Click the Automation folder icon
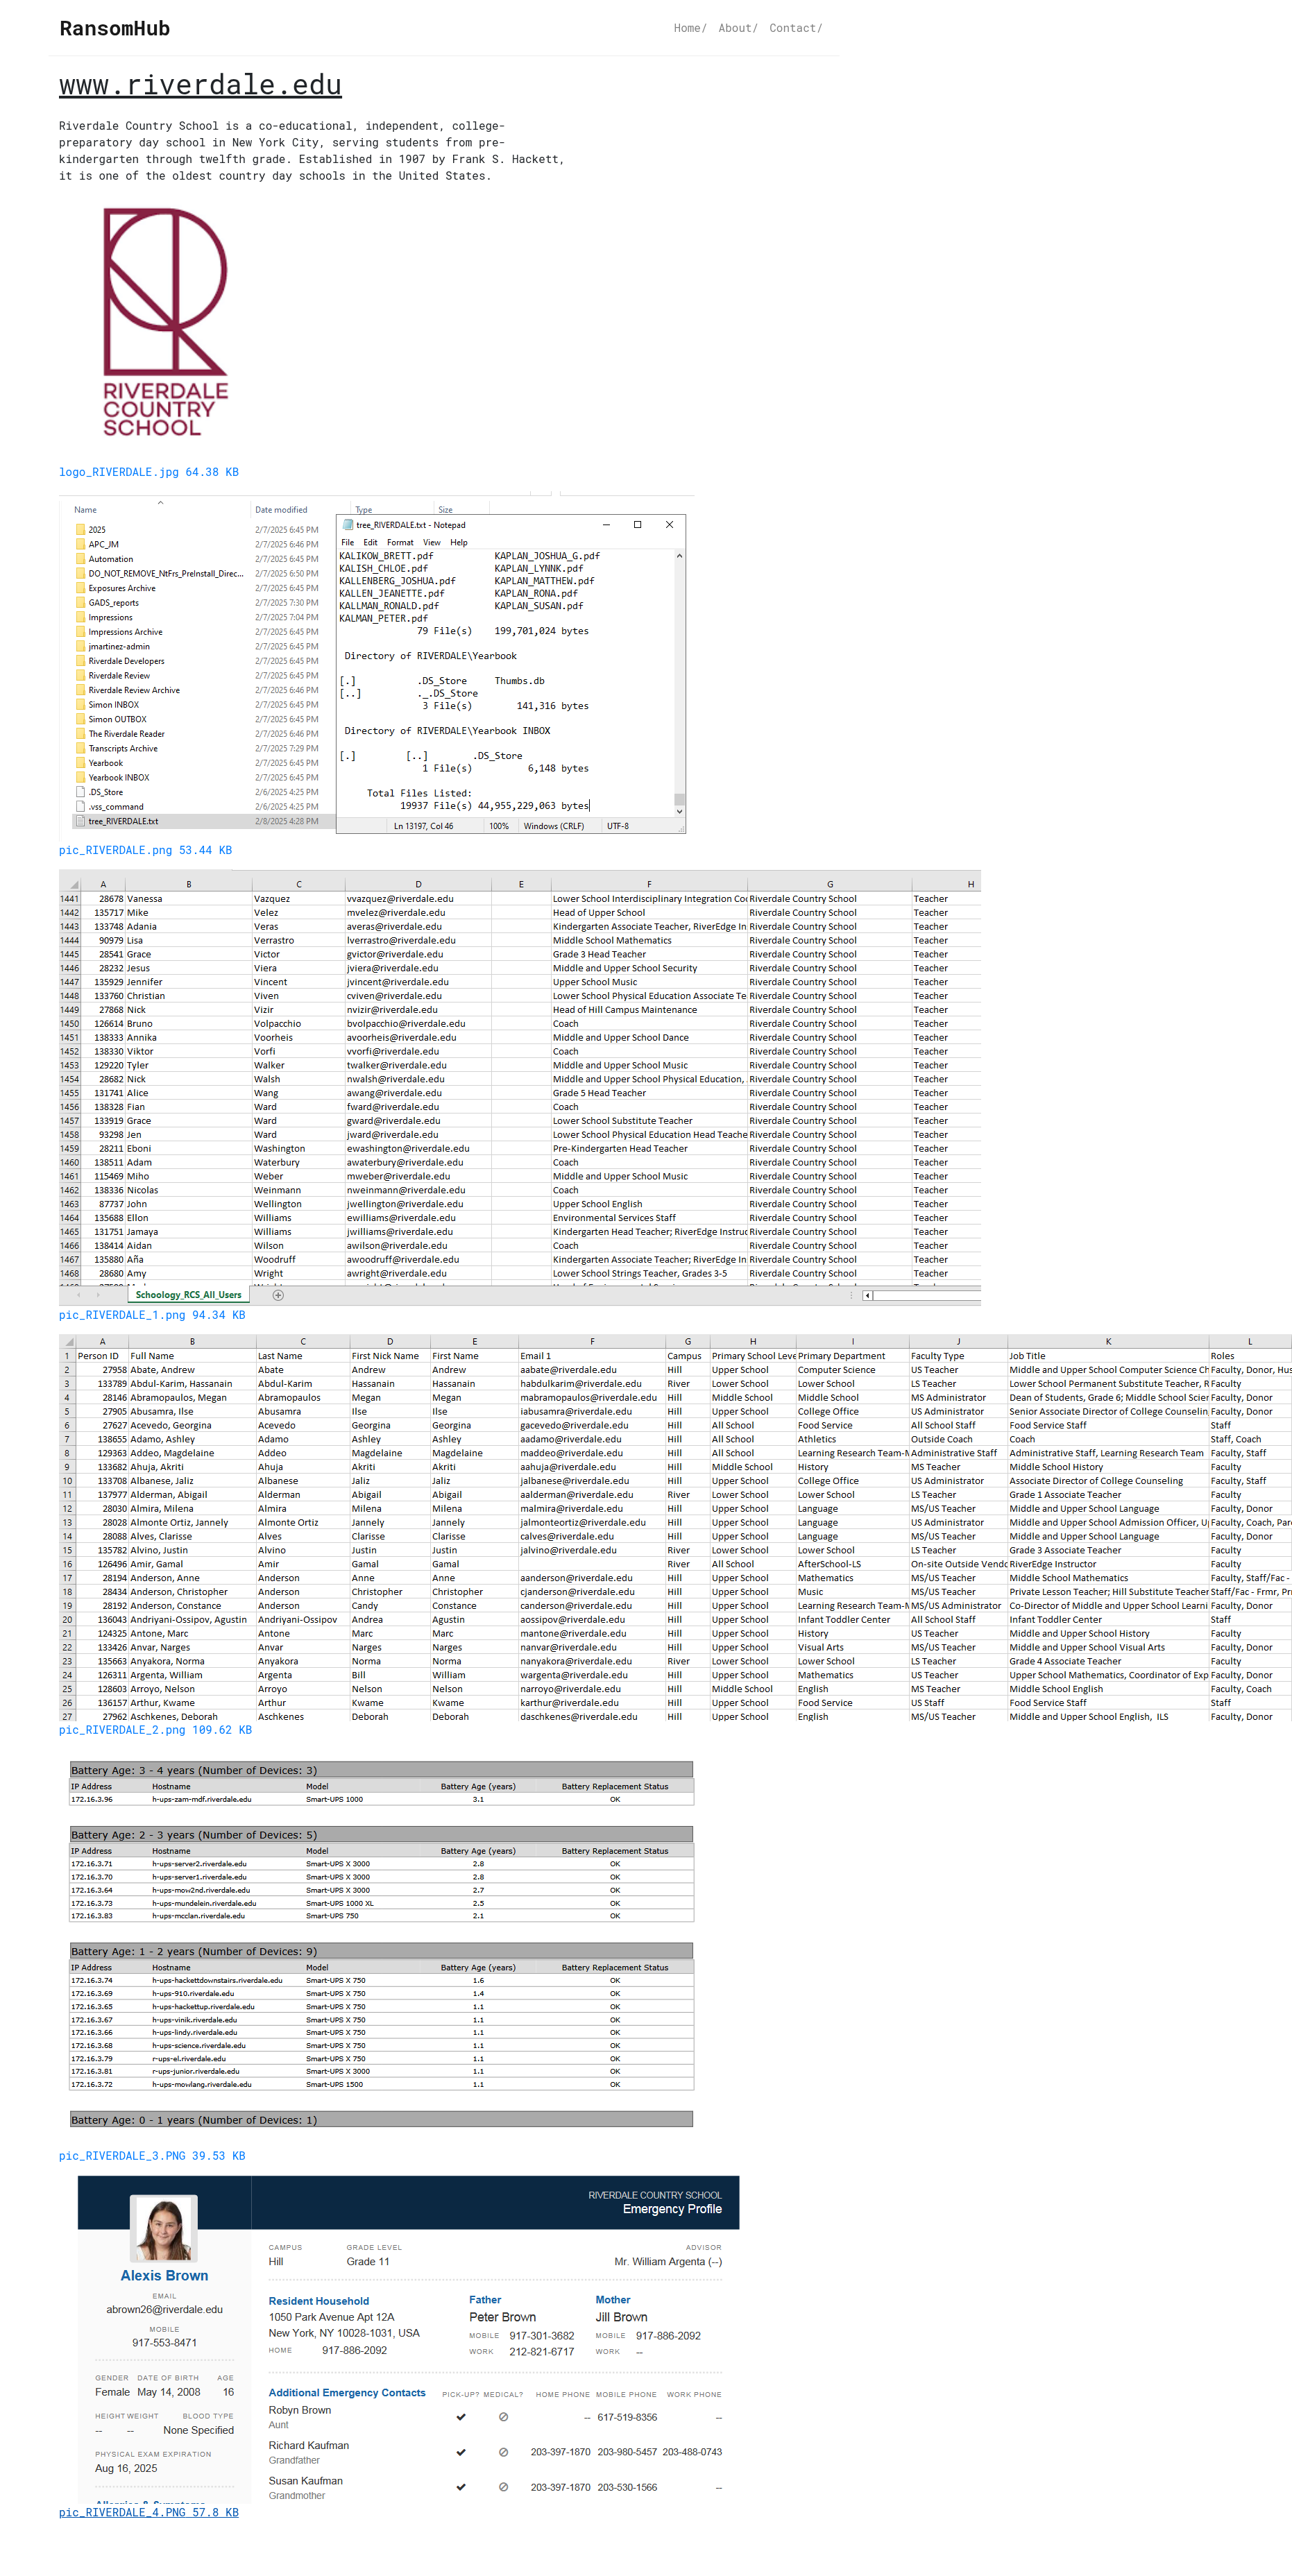 click(x=80, y=559)
